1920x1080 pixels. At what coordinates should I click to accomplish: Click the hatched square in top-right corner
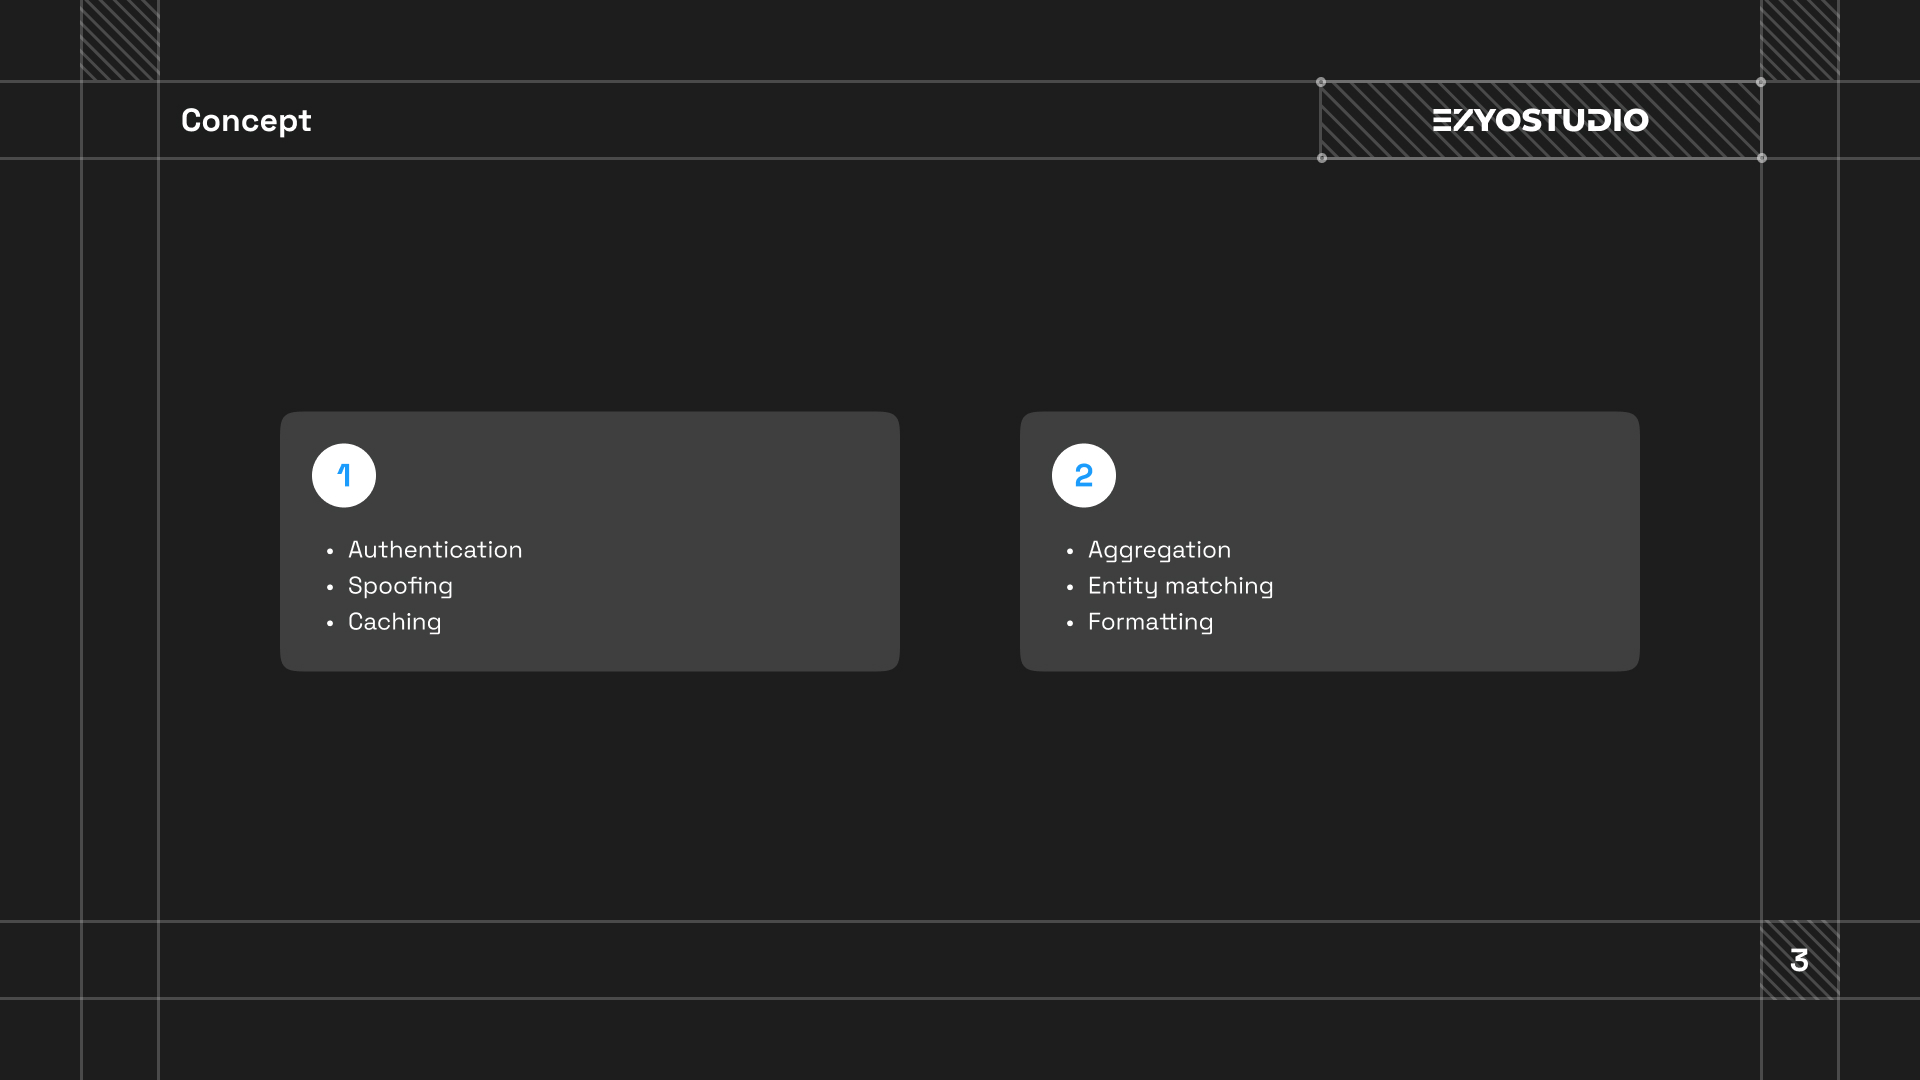(x=1800, y=40)
